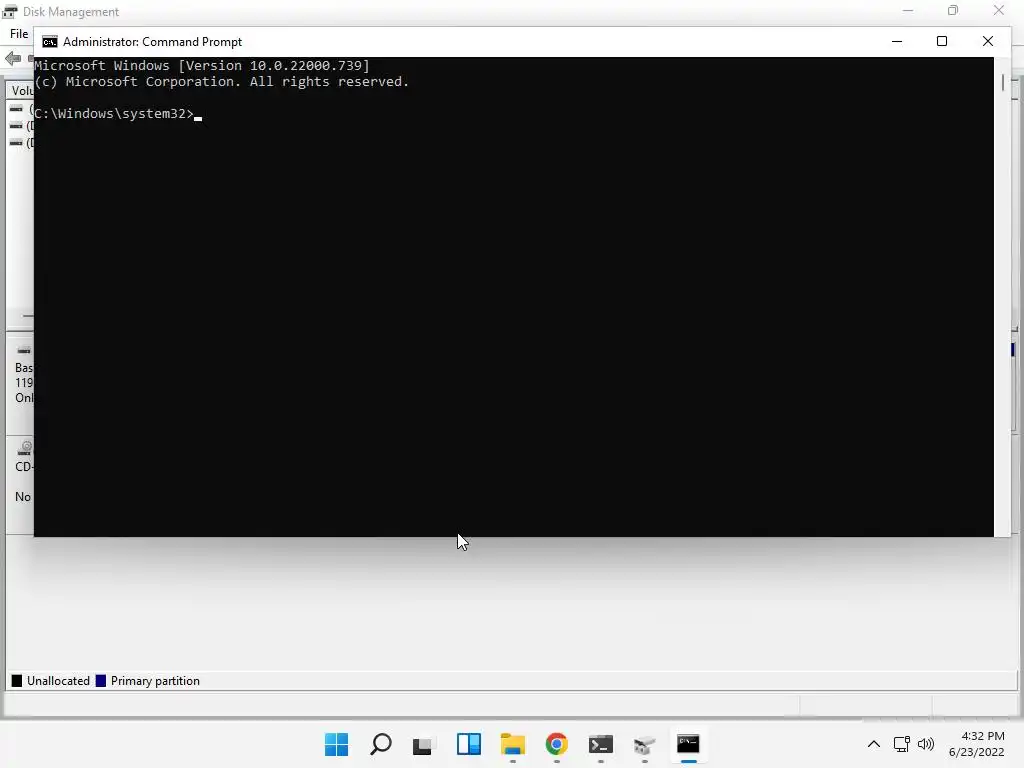
Task: Open volume control in system tray
Action: (925, 744)
